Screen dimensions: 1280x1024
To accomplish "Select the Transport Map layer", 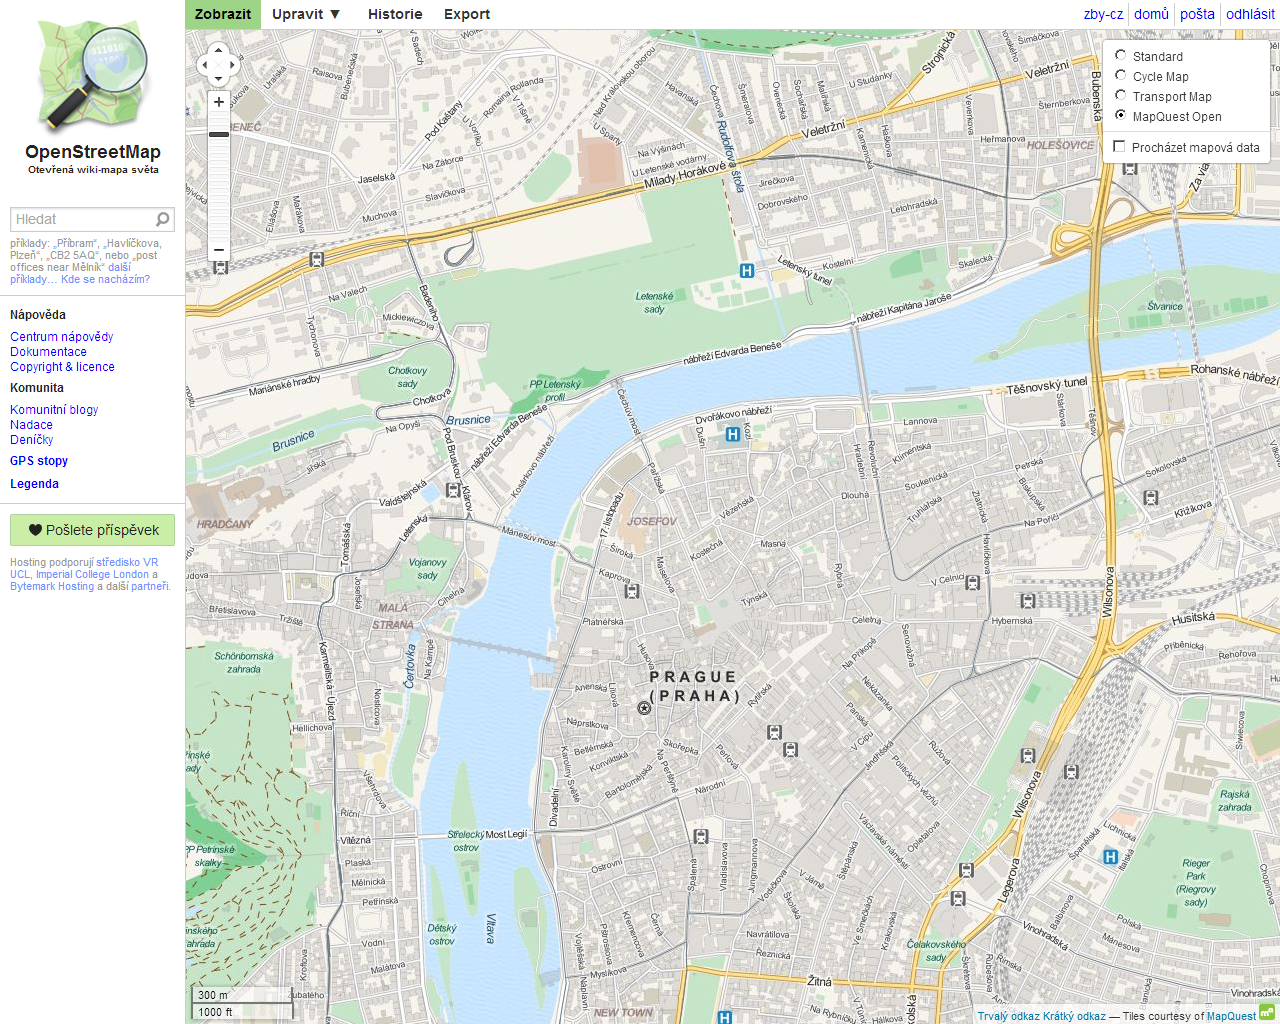I will tap(1120, 96).
